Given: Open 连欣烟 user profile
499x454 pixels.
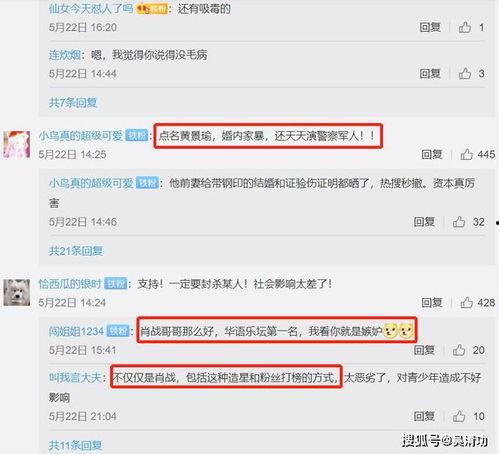Looking at the screenshot, I should pyautogui.click(x=65, y=55).
